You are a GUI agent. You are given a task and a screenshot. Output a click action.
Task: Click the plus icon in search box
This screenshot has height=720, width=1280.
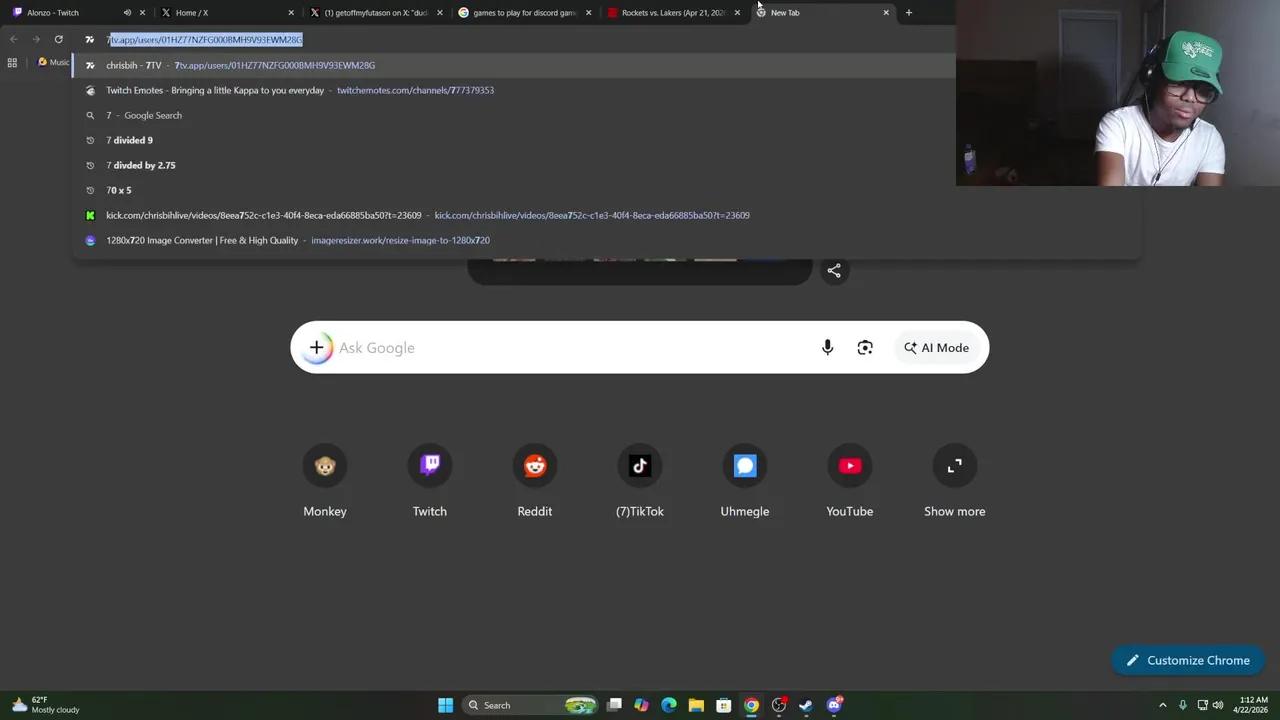pyautogui.click(x=316, y=348)
